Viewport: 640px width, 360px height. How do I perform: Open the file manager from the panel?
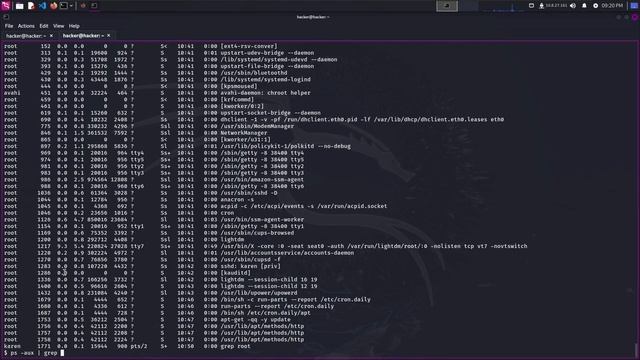[x=19, y=6]
